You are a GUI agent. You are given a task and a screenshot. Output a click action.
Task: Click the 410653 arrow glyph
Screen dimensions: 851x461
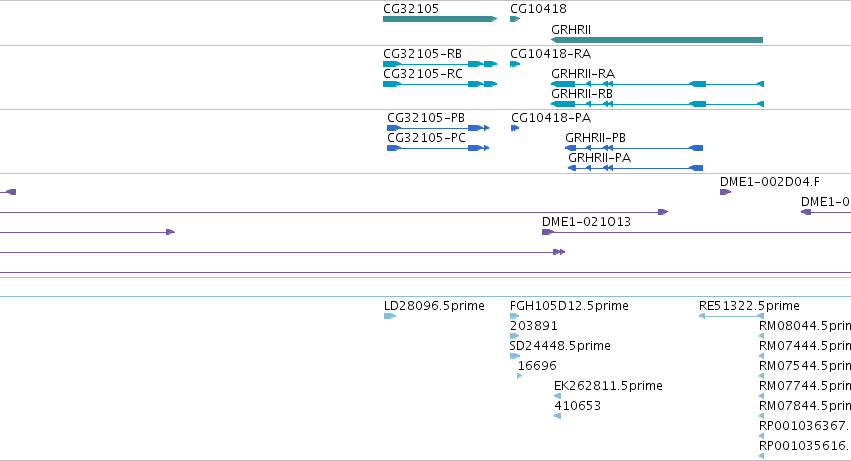click(557, 416)
